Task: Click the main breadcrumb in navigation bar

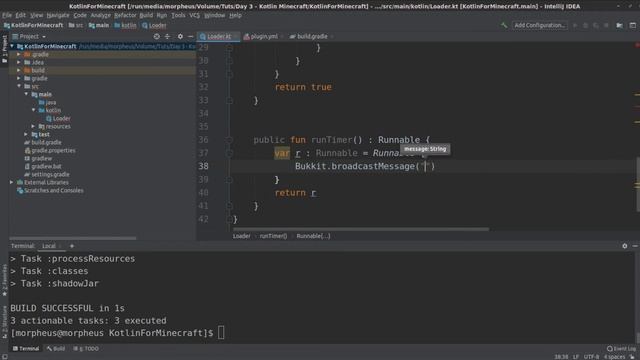Action: pos(99,25)
